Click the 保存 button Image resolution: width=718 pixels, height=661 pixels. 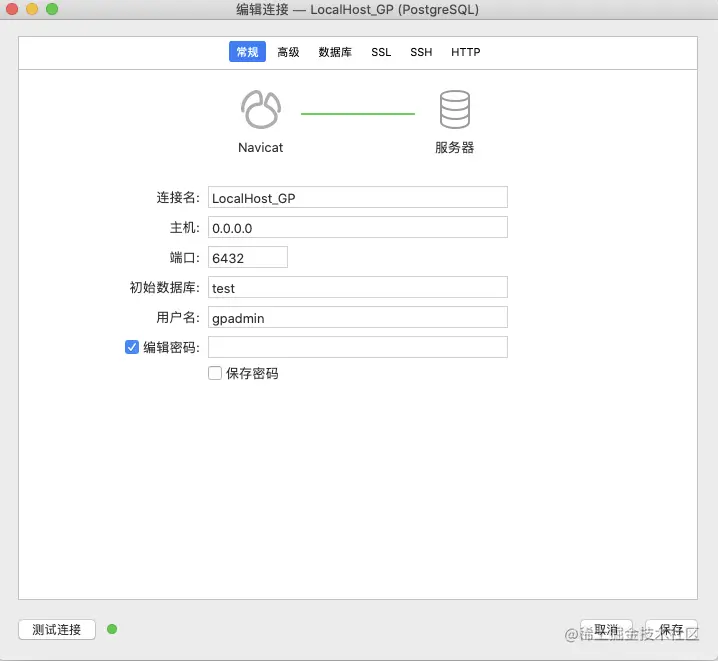tap(671, 629)
